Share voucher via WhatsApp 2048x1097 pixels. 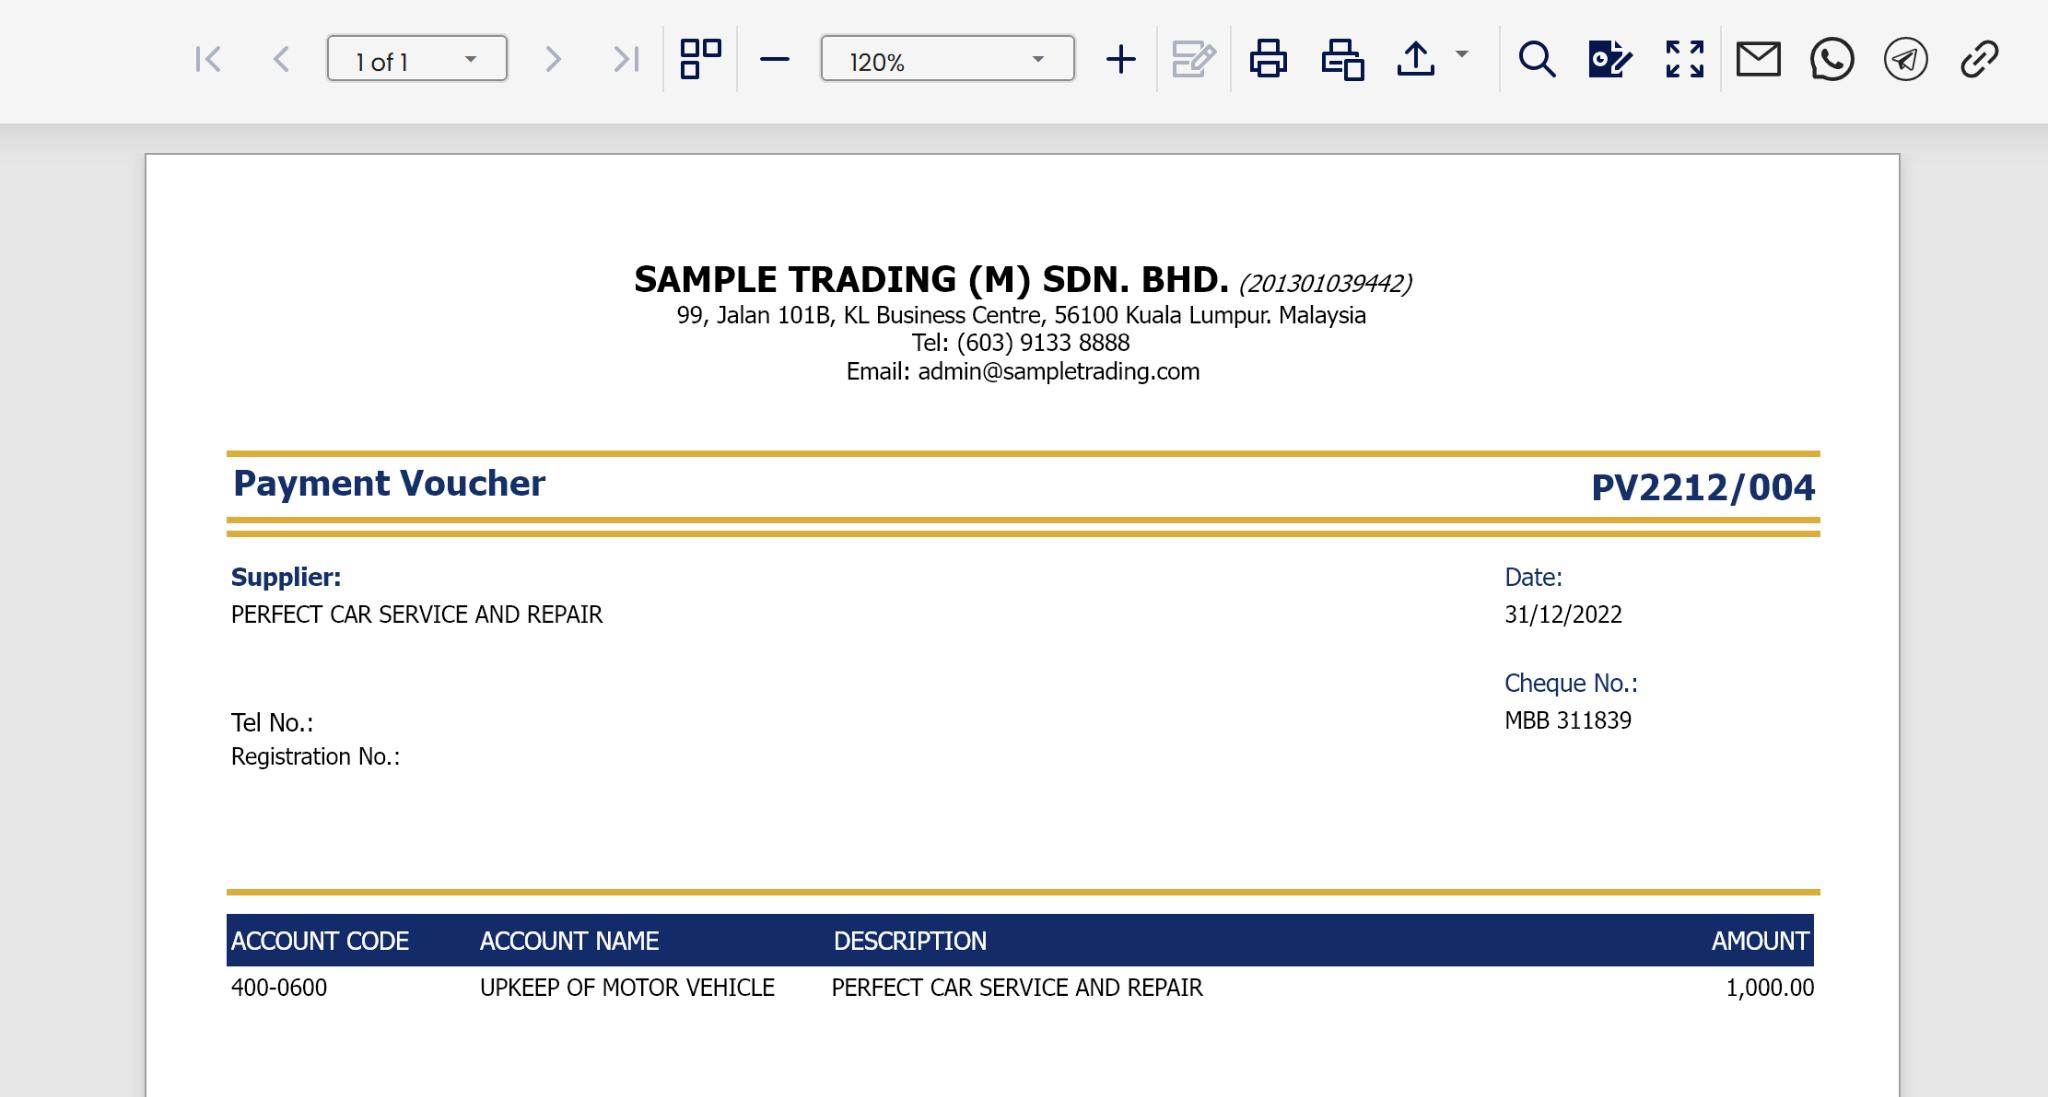point(1832,60)
